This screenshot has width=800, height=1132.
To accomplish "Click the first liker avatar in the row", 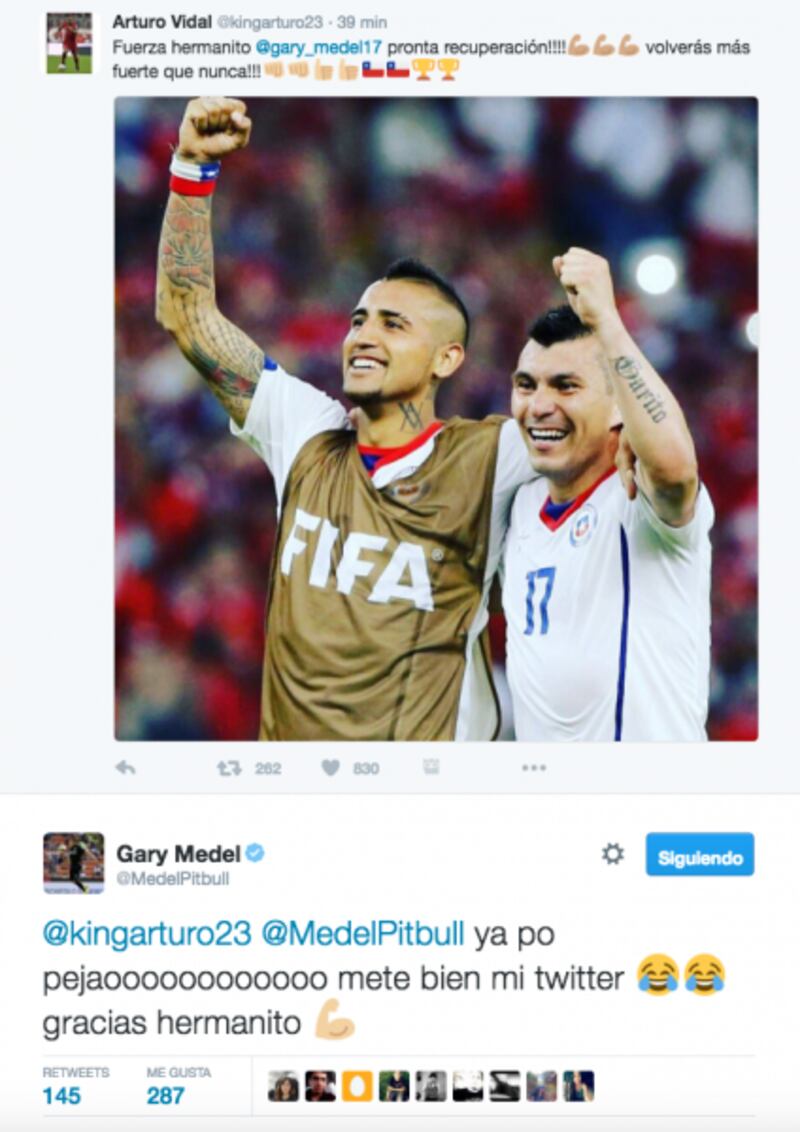I will point(283,1086).
